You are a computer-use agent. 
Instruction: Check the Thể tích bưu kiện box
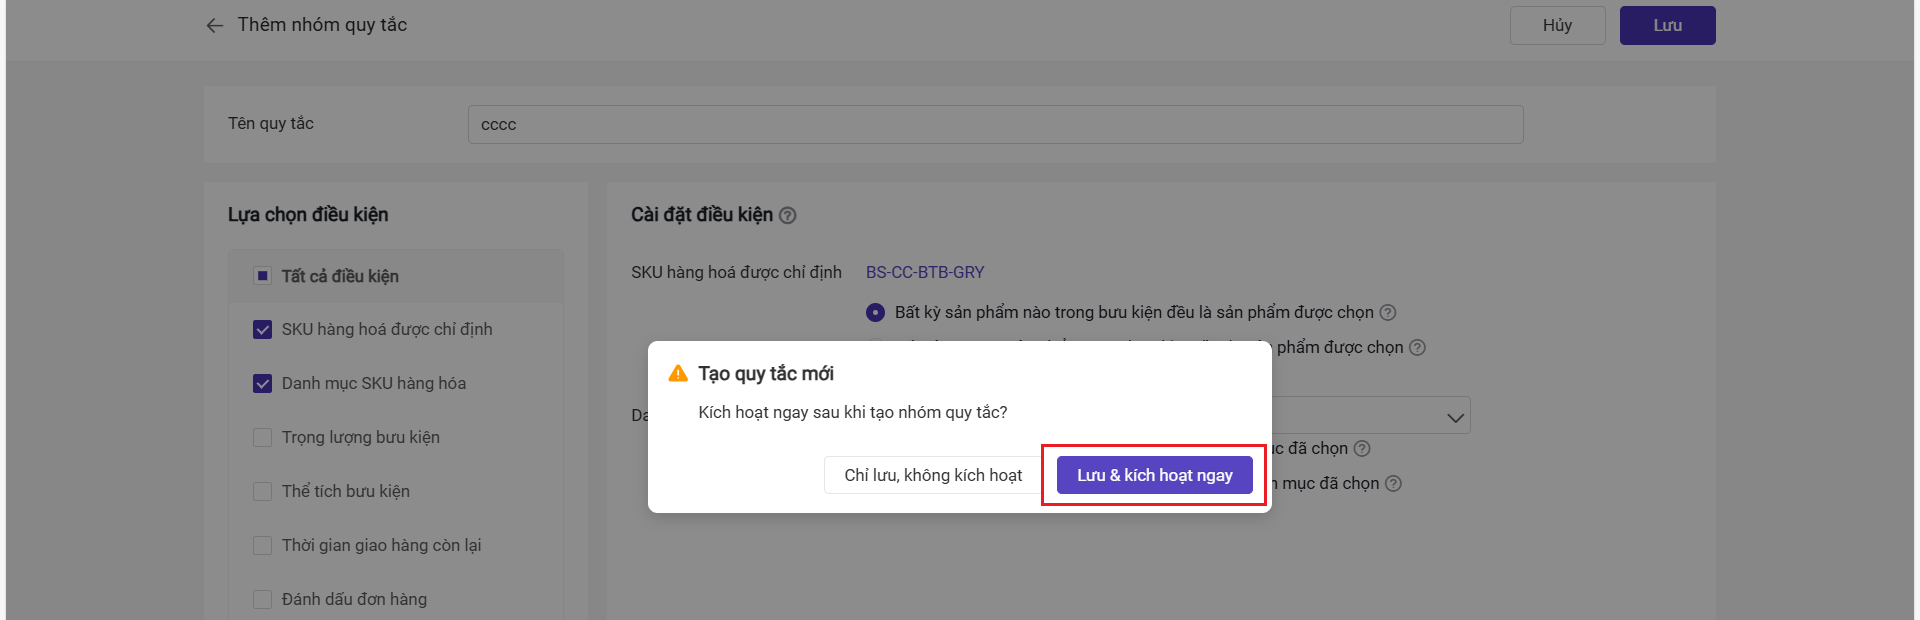point(262,492)
